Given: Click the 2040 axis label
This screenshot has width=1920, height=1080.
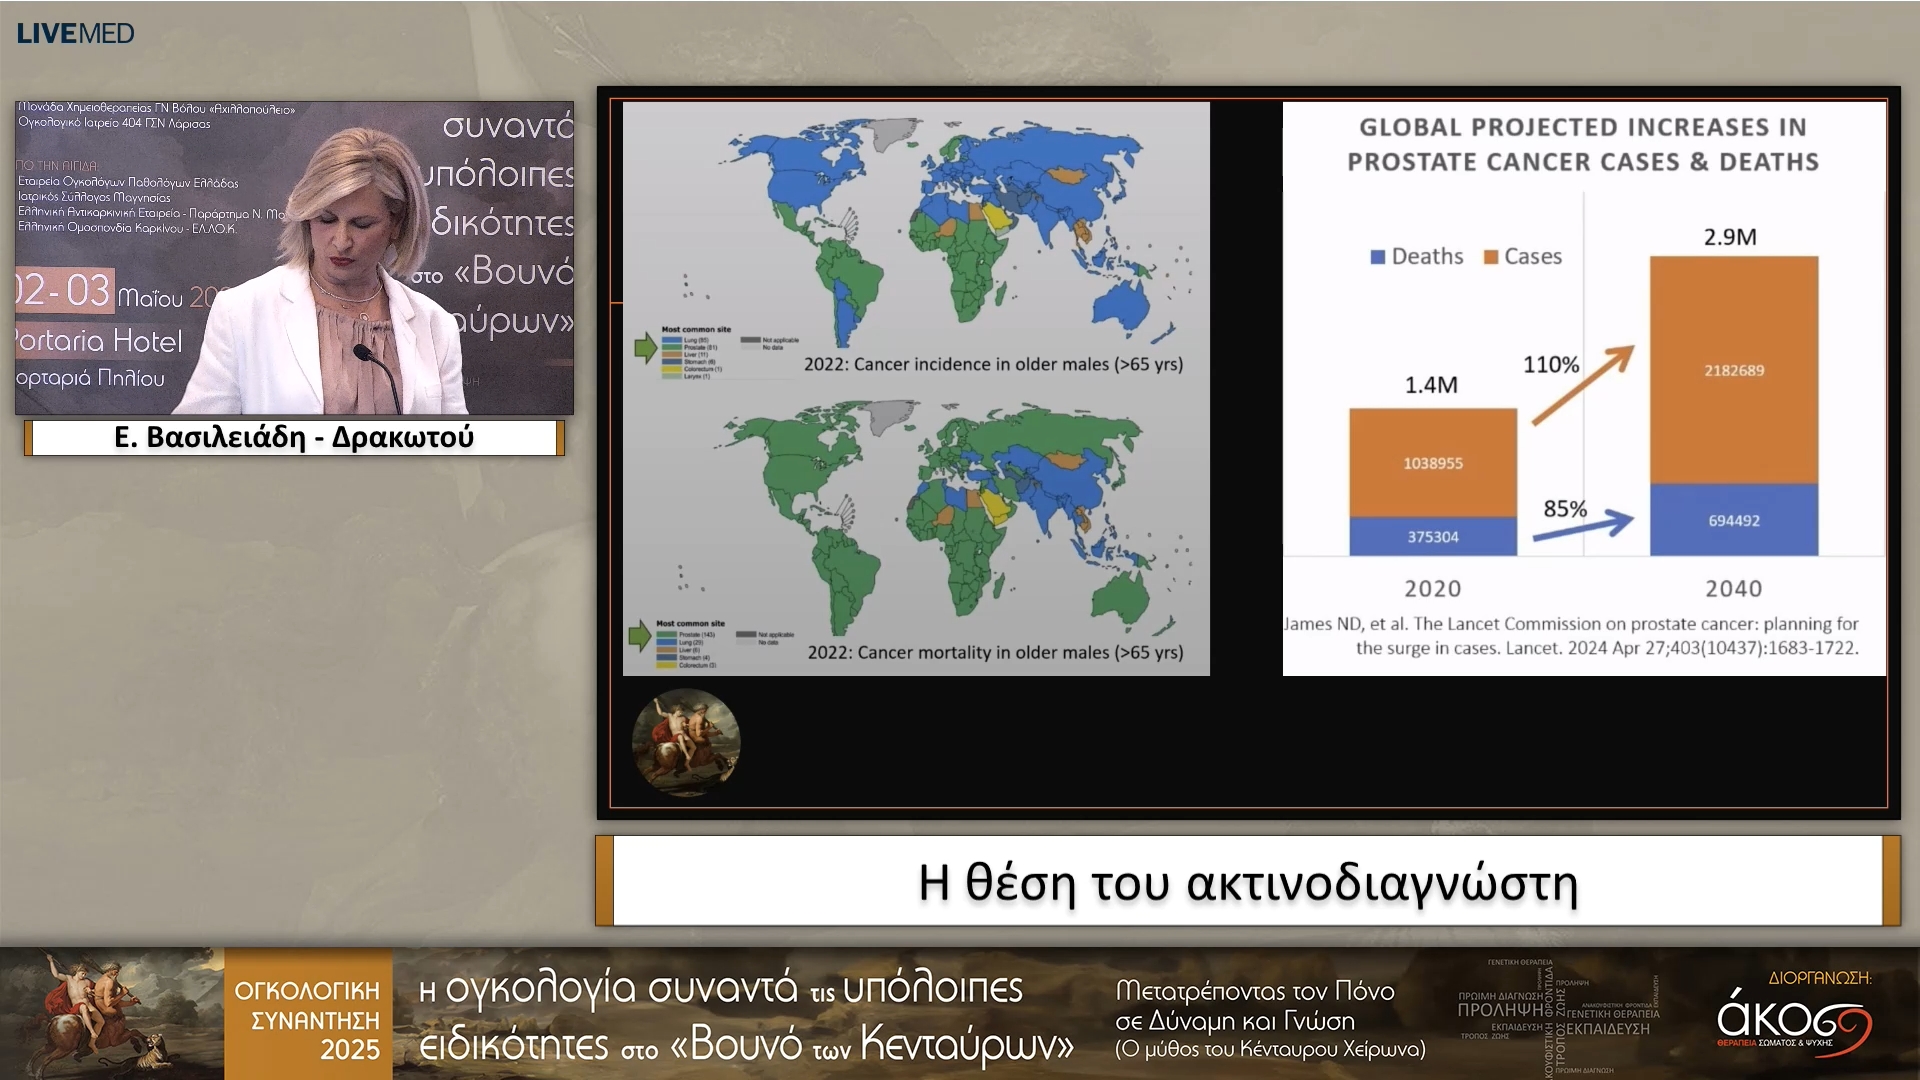Looking at the screenshot, I should [x=1733, y=589].
